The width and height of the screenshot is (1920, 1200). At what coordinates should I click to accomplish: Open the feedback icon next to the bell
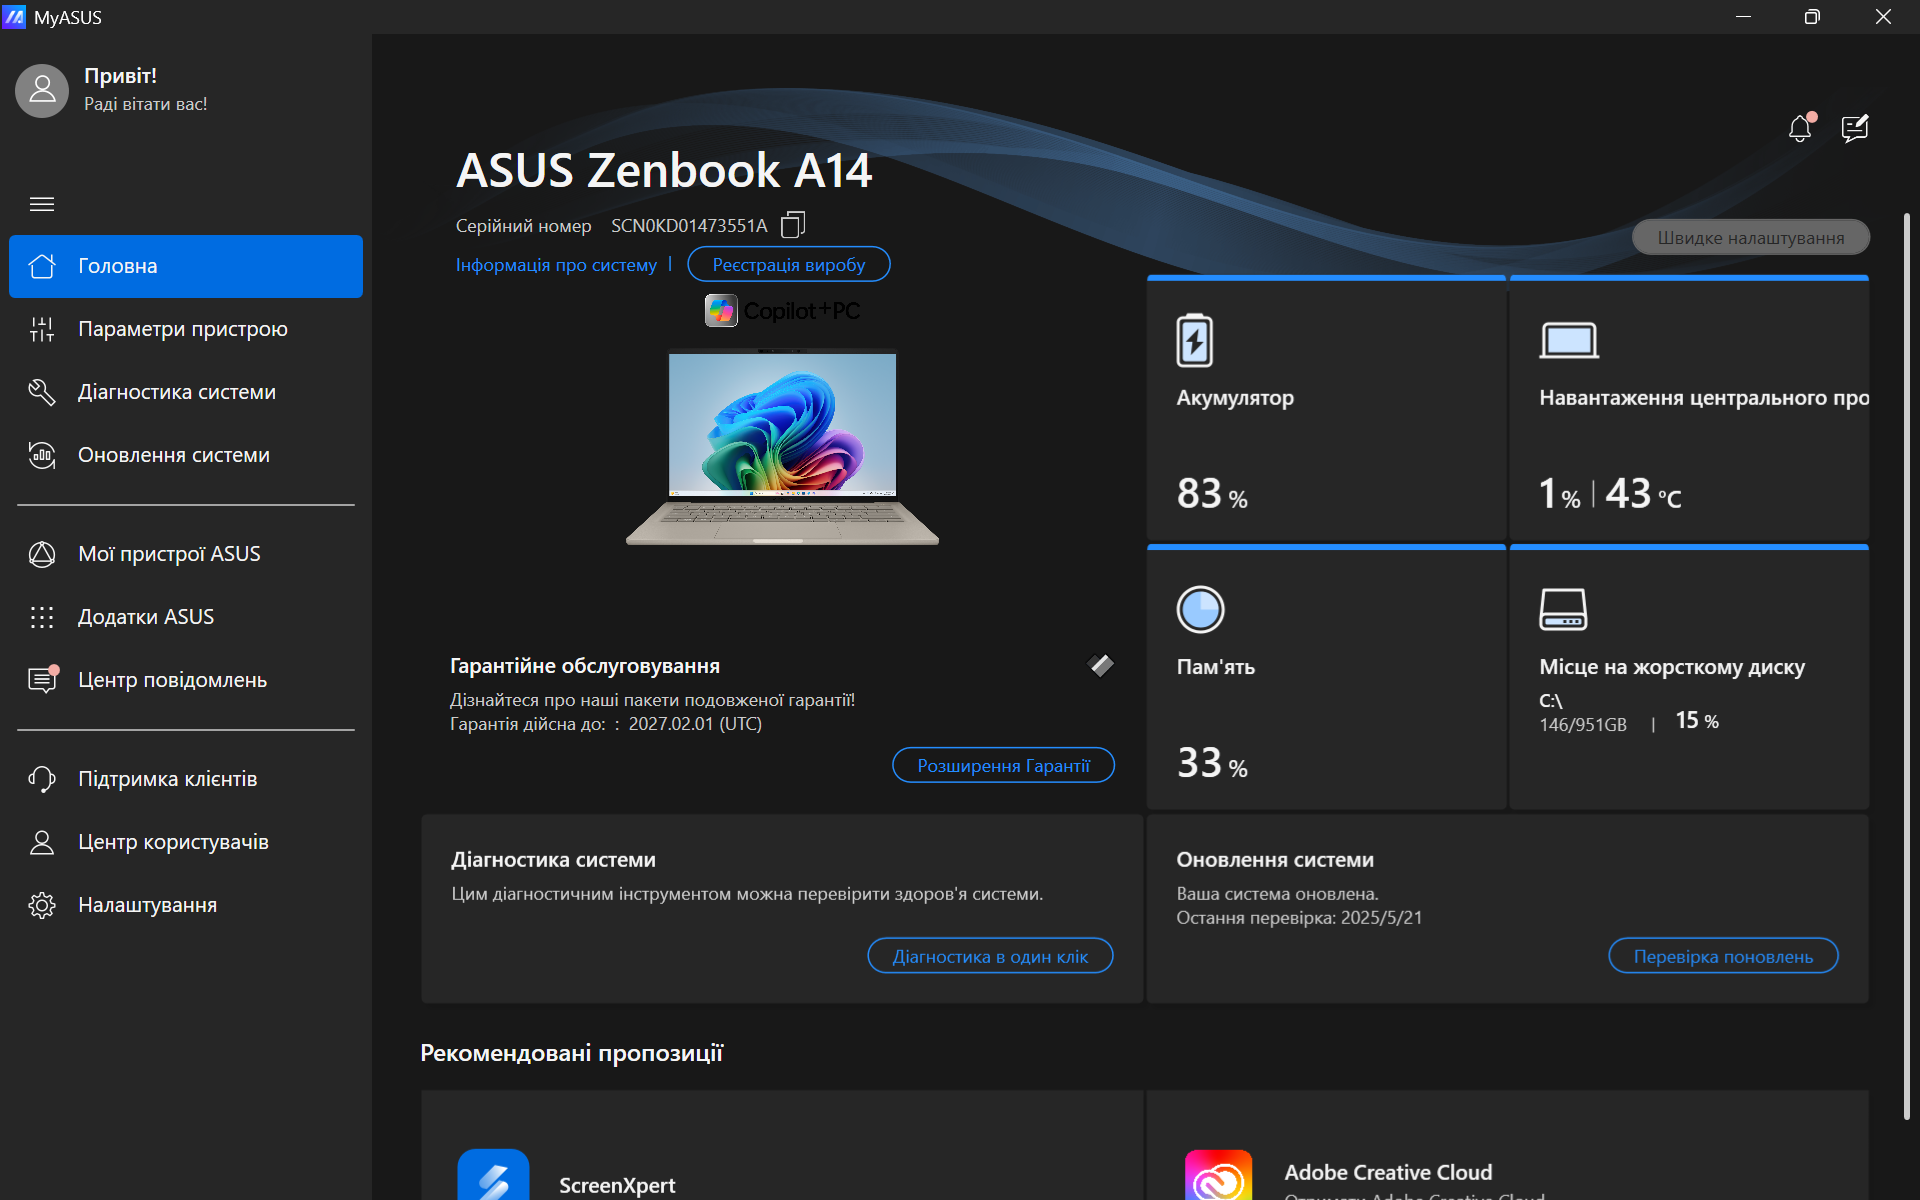(1855, 128)
